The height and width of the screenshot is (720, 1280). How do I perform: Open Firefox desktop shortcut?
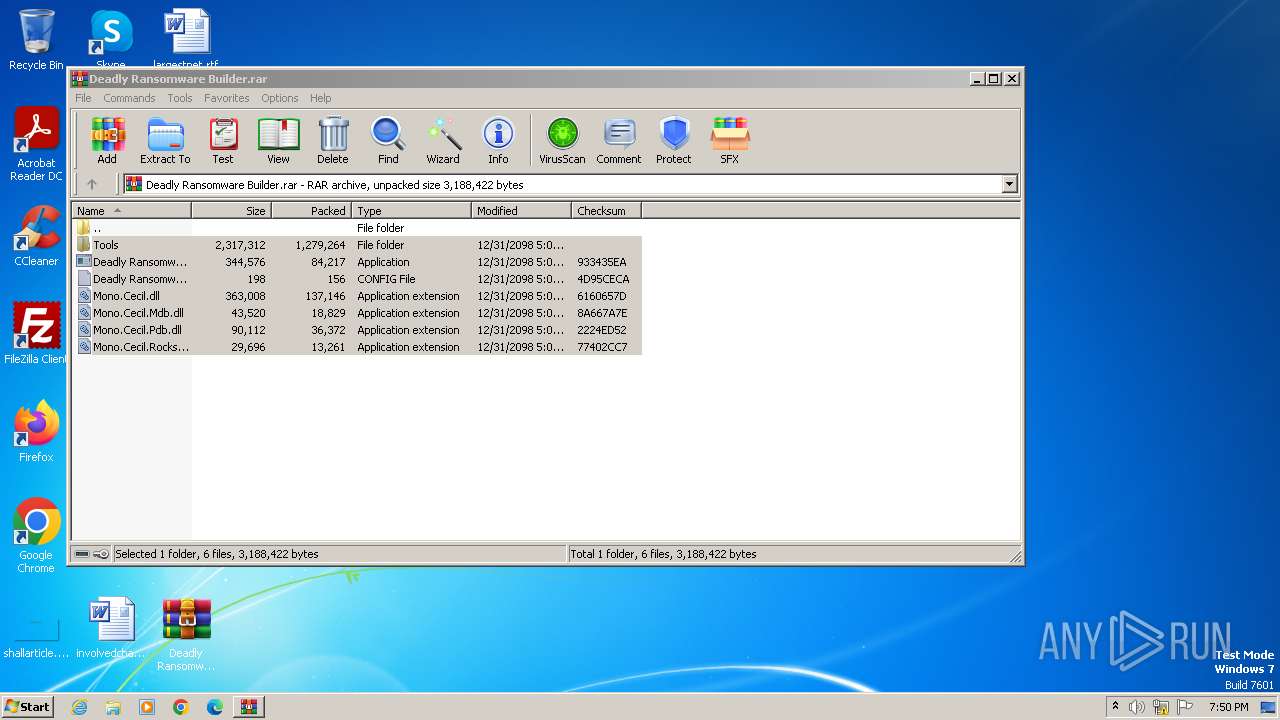[36, 432]
